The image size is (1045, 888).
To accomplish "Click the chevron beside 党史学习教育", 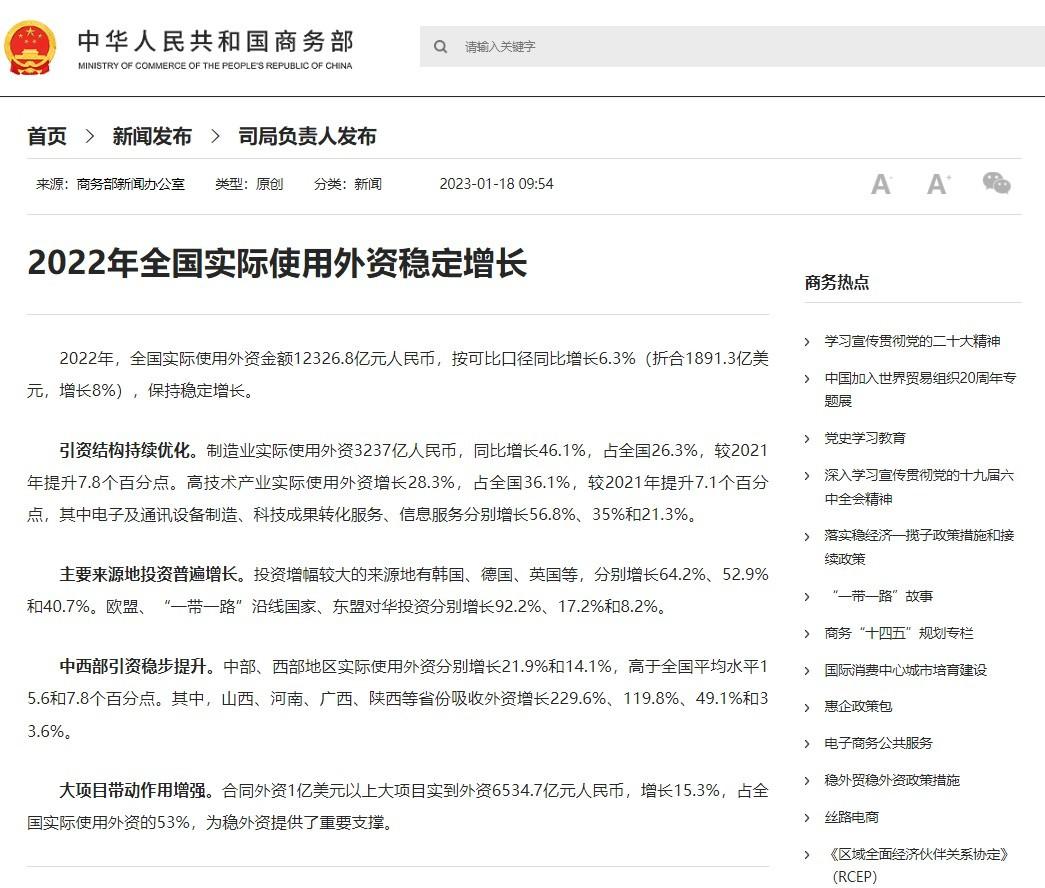I will [807, 438].
